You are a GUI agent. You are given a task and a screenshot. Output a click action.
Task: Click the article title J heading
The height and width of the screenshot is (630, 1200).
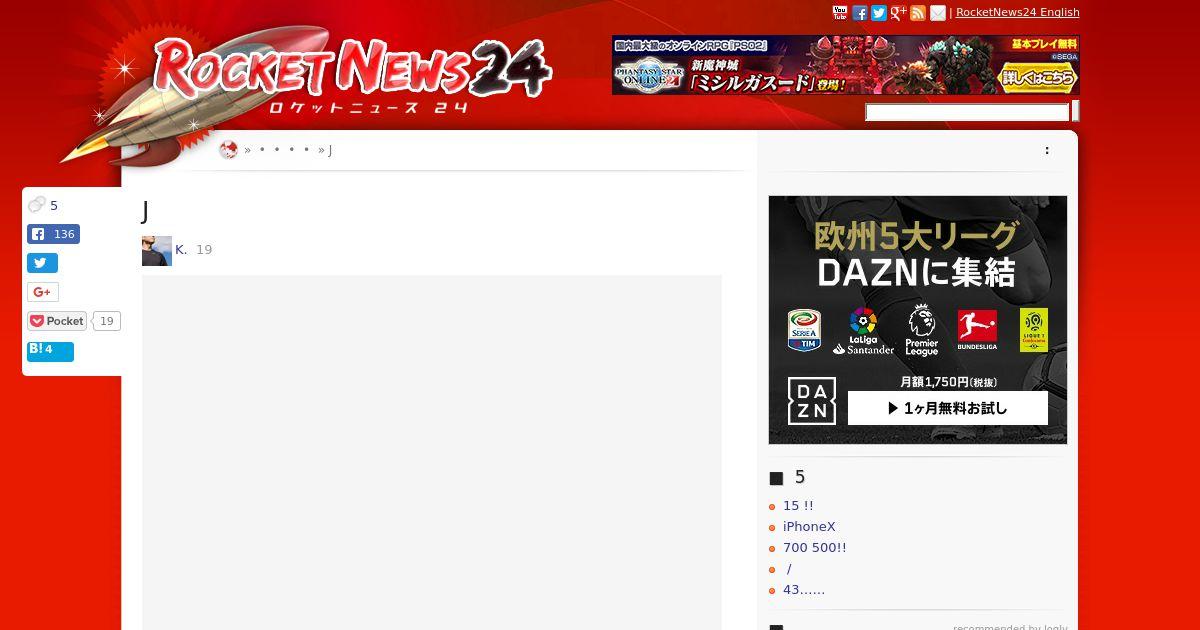[146, 211]
